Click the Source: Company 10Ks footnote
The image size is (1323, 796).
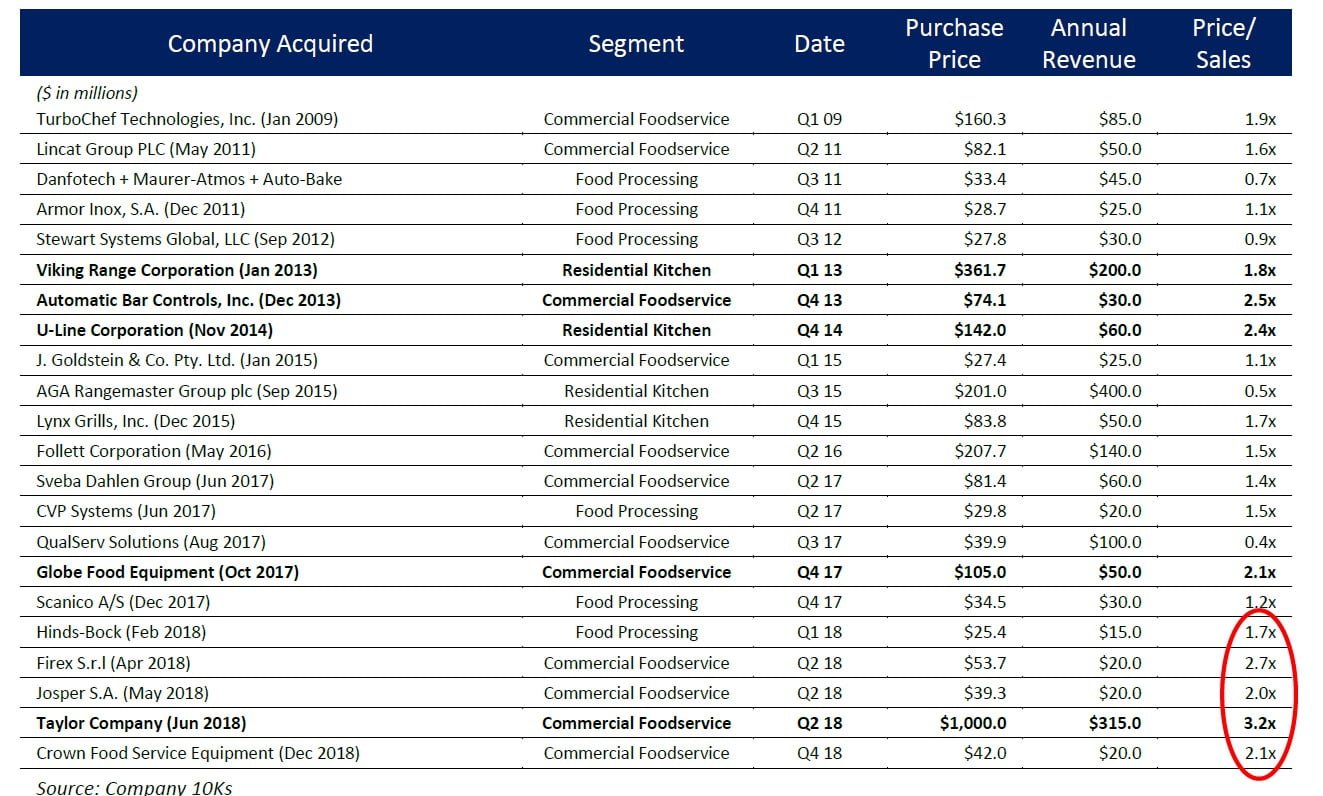click(x=134, y=787)
